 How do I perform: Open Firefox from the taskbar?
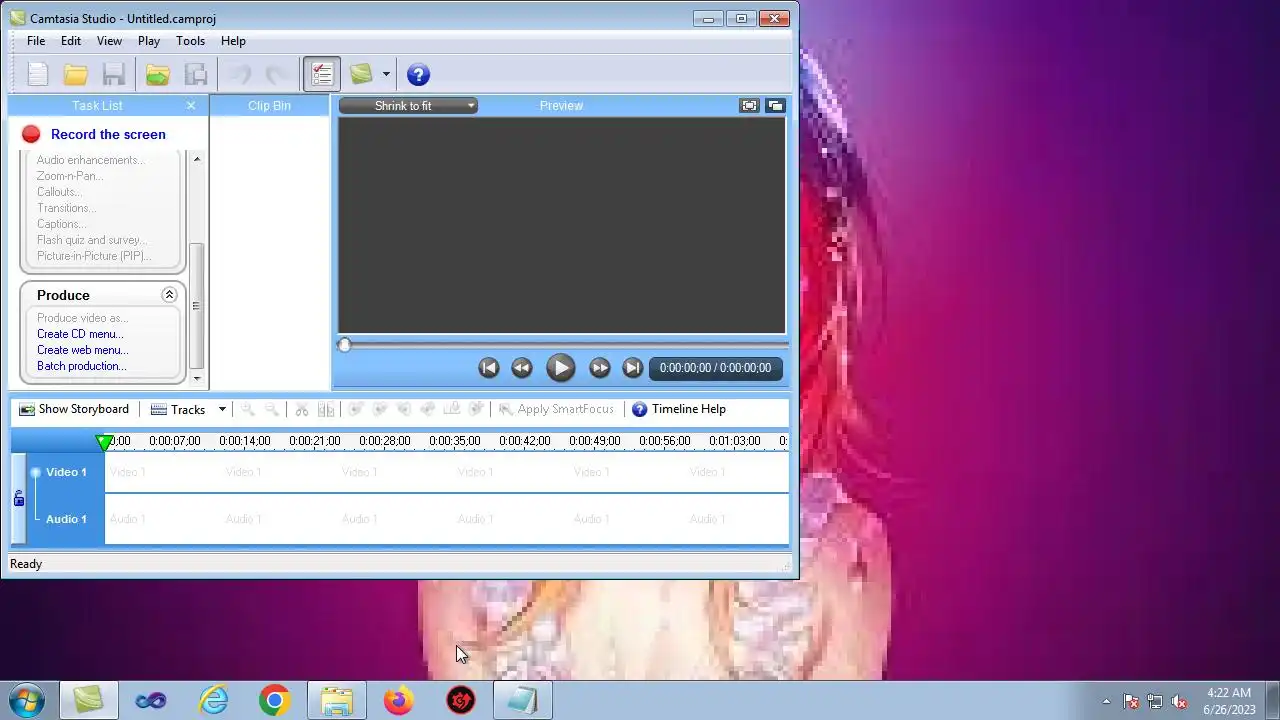(x=398, y=700)
